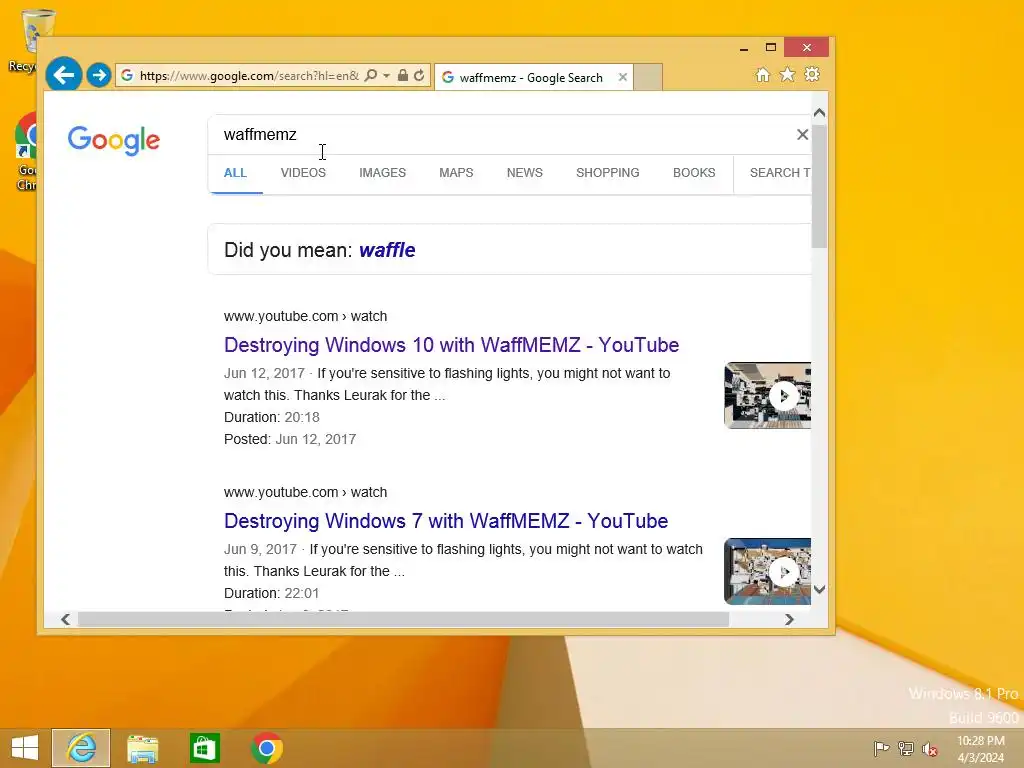Click 'Duration: 22:01' text
The height and width of the screenshot is (768, 1024).
point(272,594)
